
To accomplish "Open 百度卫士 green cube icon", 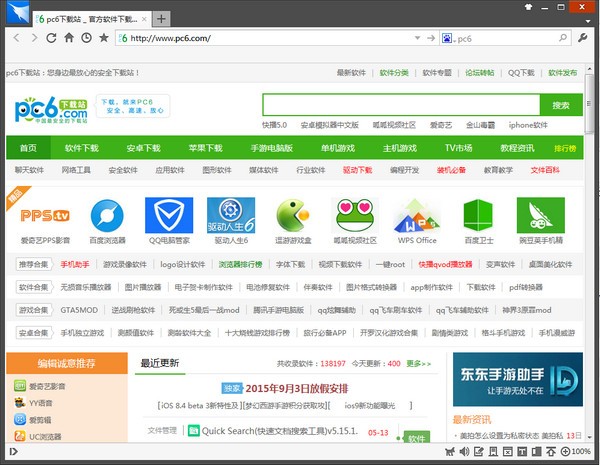I will pos(478,215).
